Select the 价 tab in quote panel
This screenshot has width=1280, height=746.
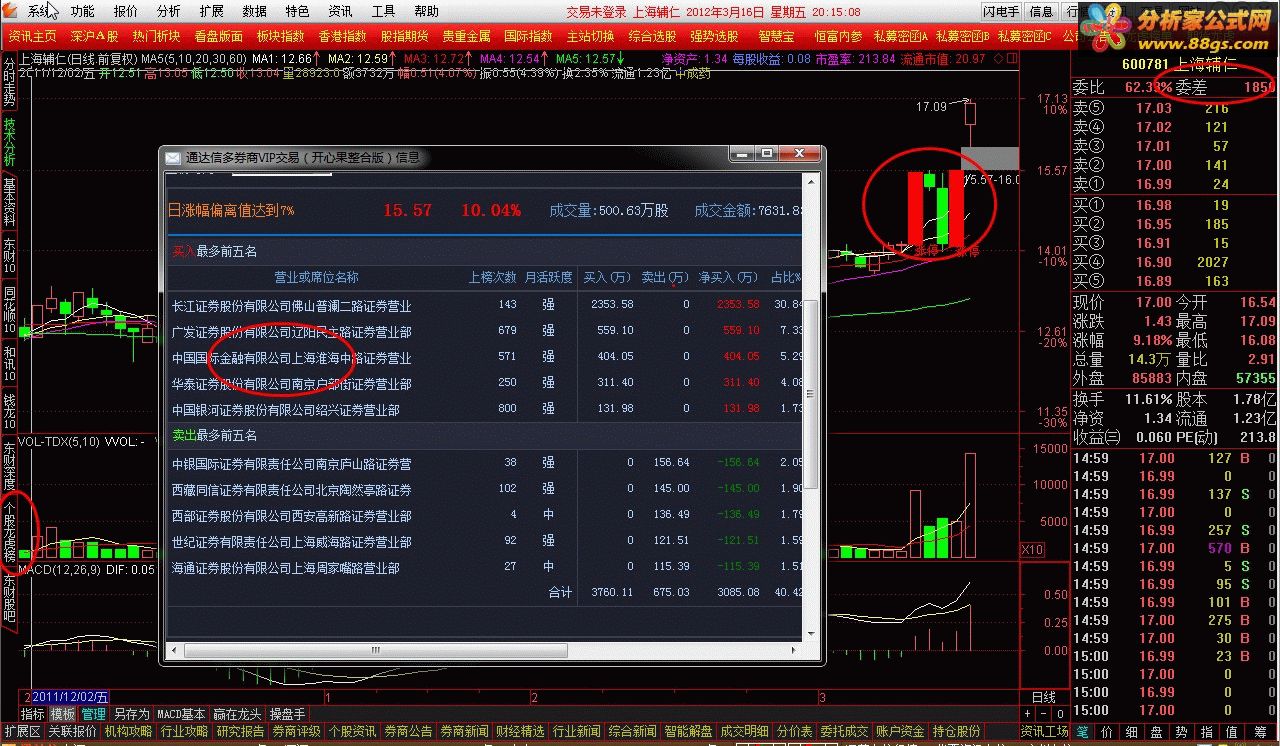point(1106,732)
